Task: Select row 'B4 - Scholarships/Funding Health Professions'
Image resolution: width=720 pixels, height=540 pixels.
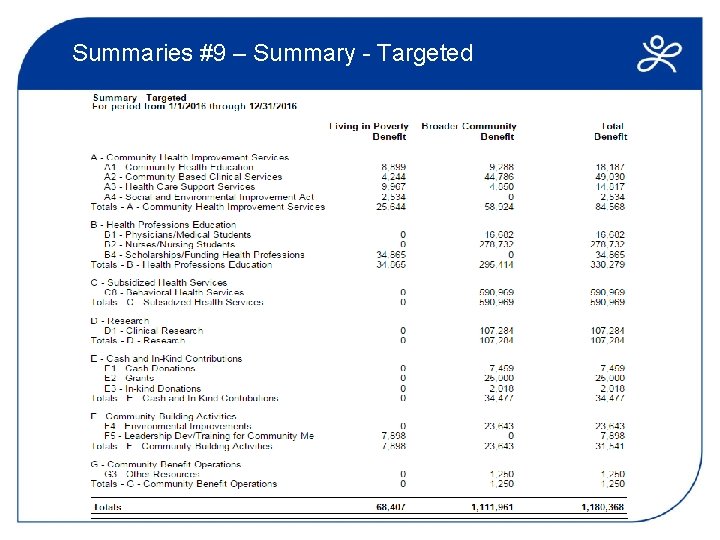Action: [364, 255]
